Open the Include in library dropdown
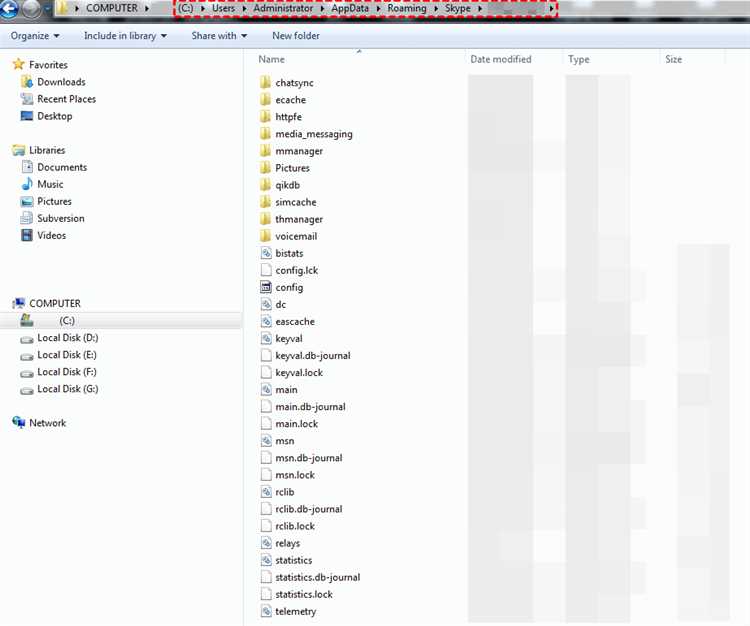This screenshot has height=626, width=750. pyautogui.click(x=125, y=36)
